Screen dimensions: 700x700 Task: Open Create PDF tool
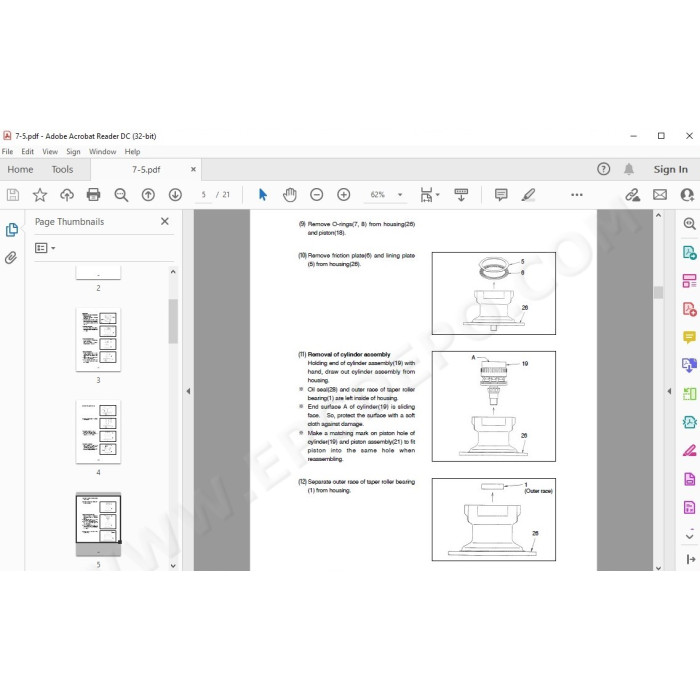[689, 309]
